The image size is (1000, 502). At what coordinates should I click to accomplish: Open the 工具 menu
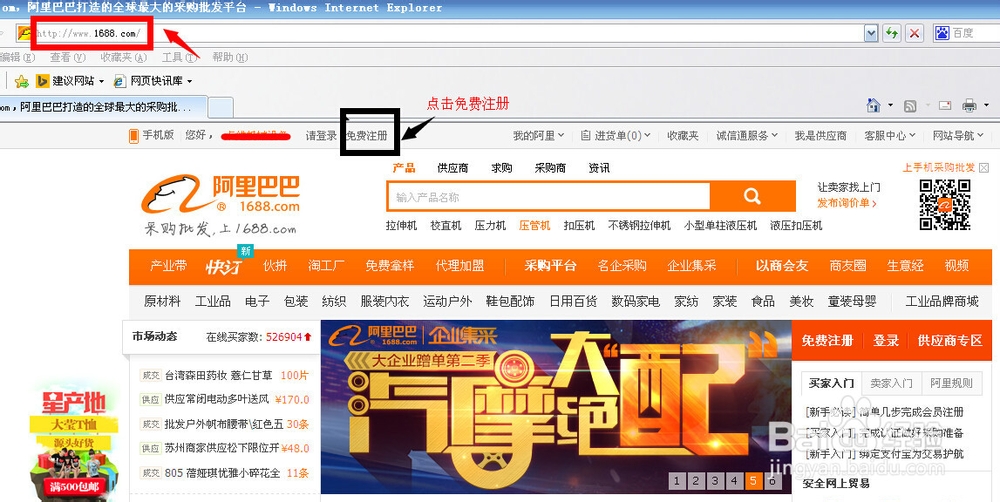coord(179,57)
